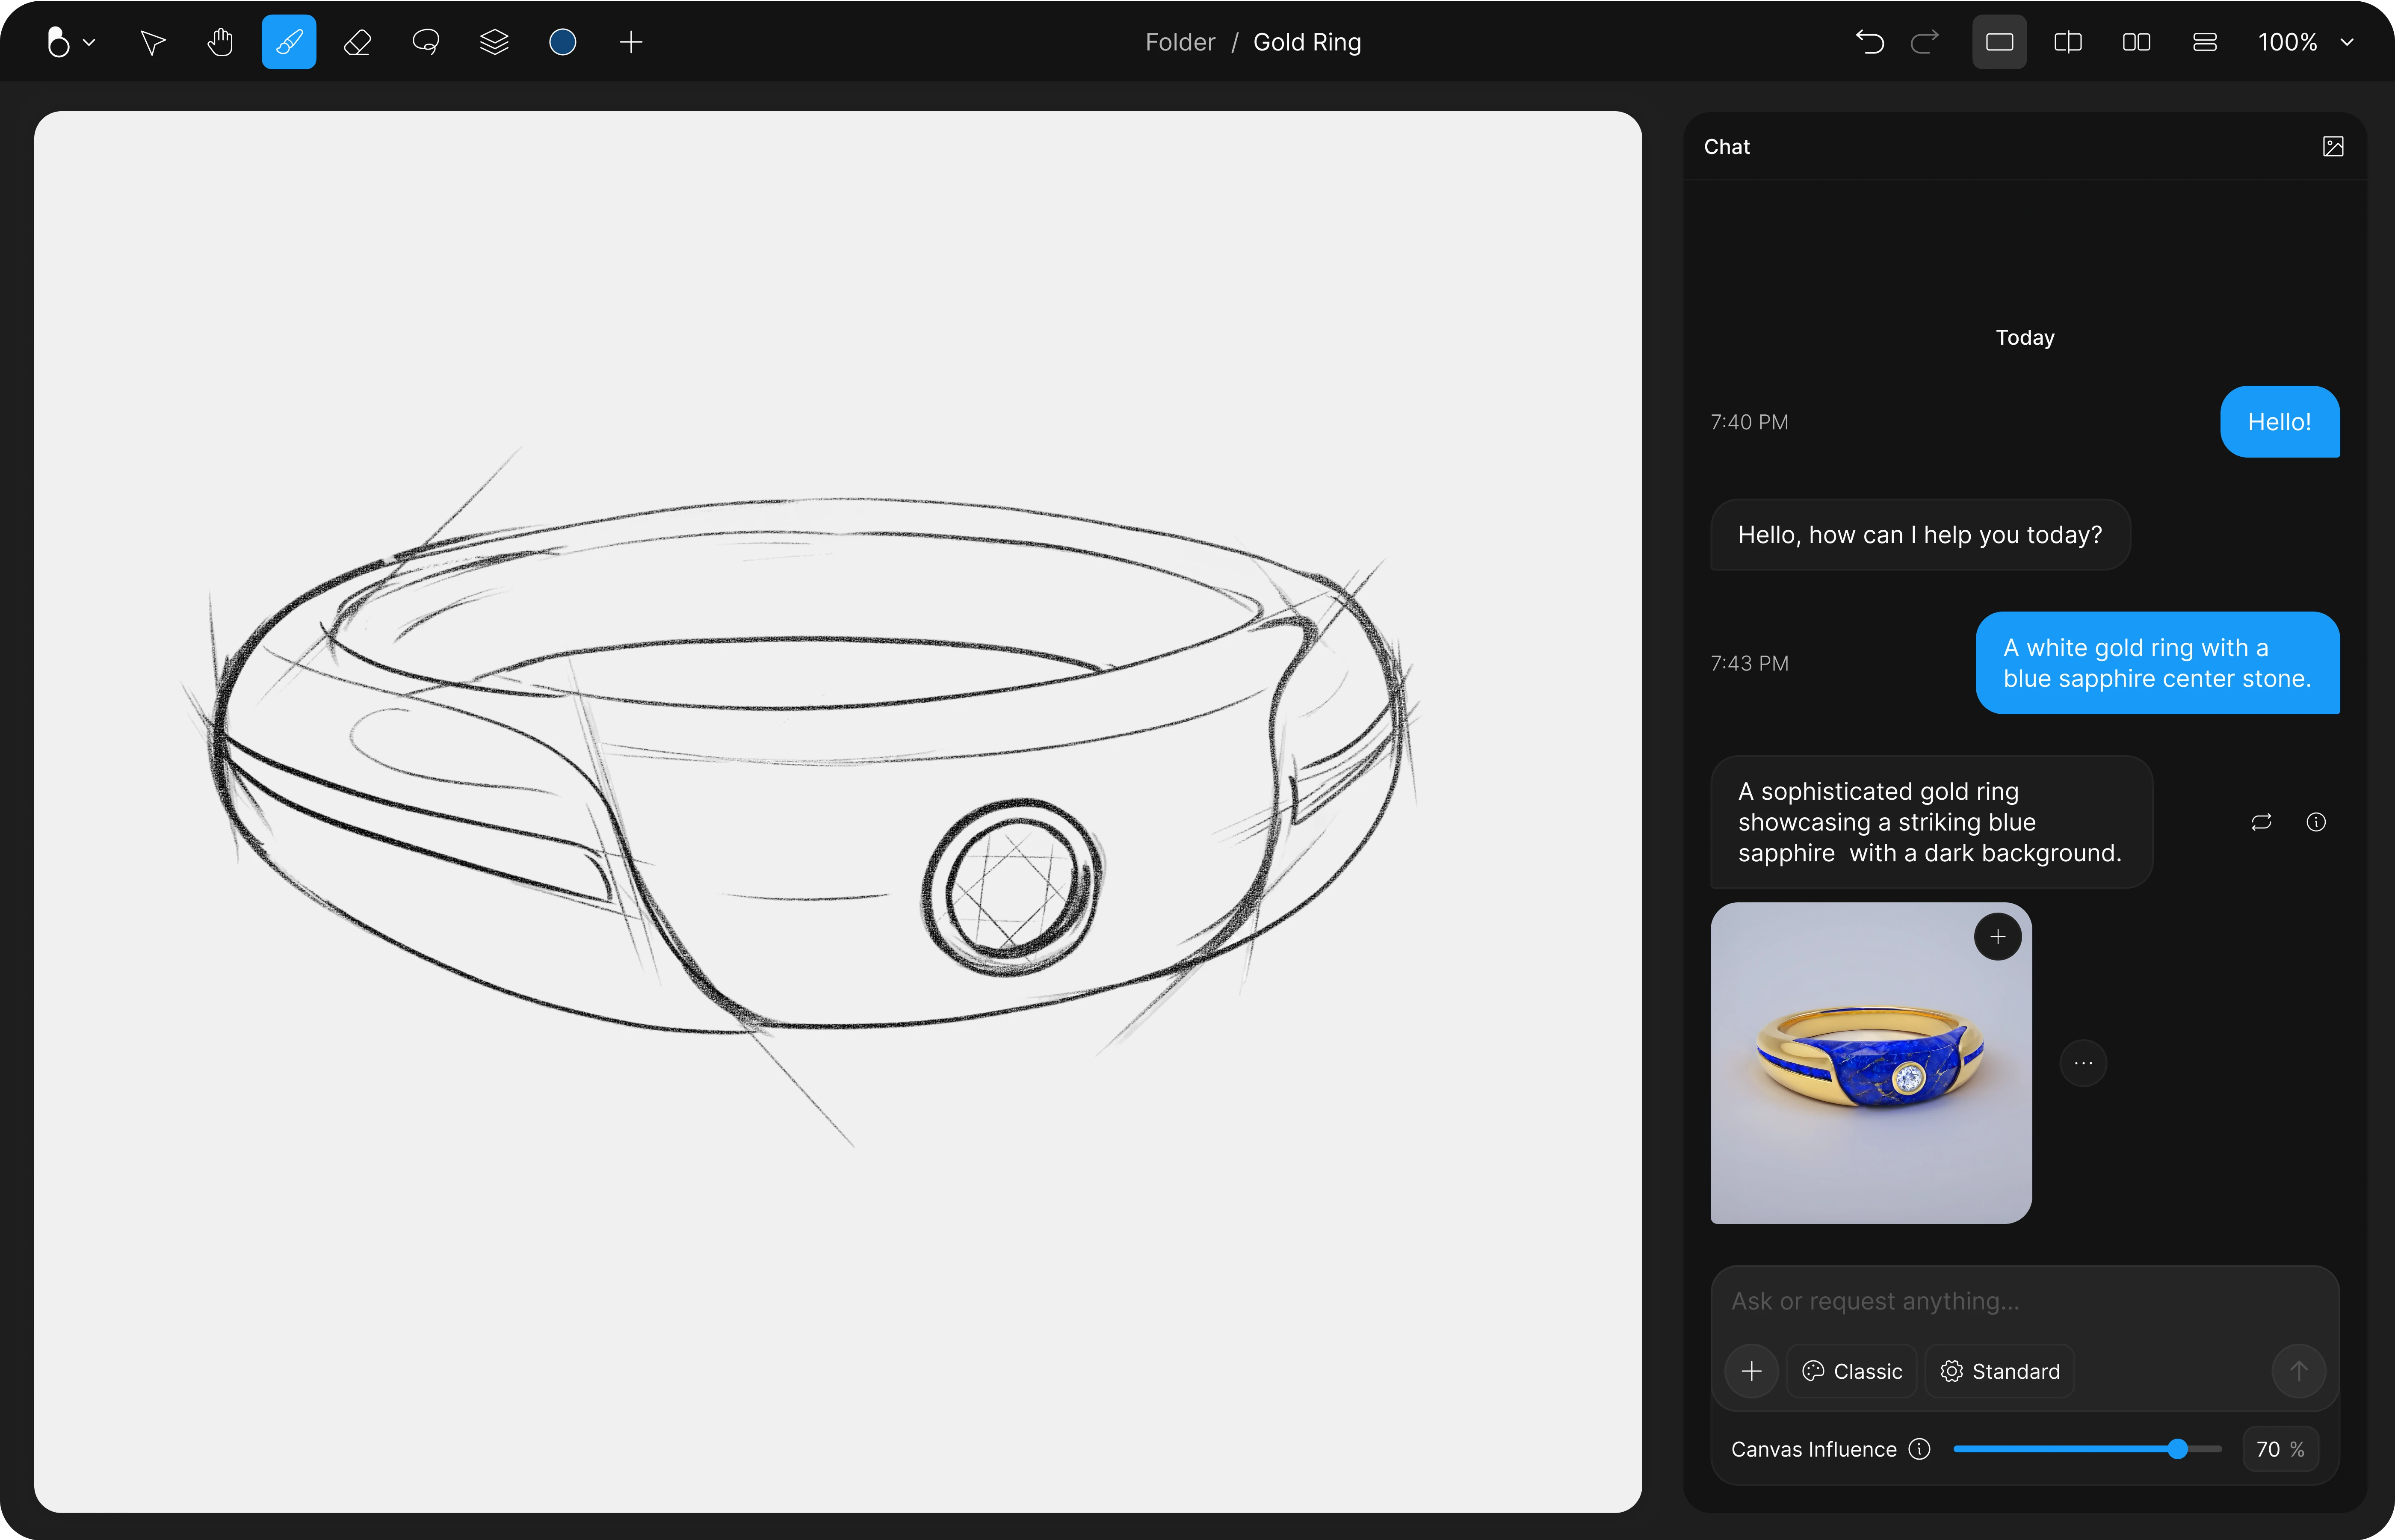
Task: Click the Chat panel title
Action: point(1726,147)
